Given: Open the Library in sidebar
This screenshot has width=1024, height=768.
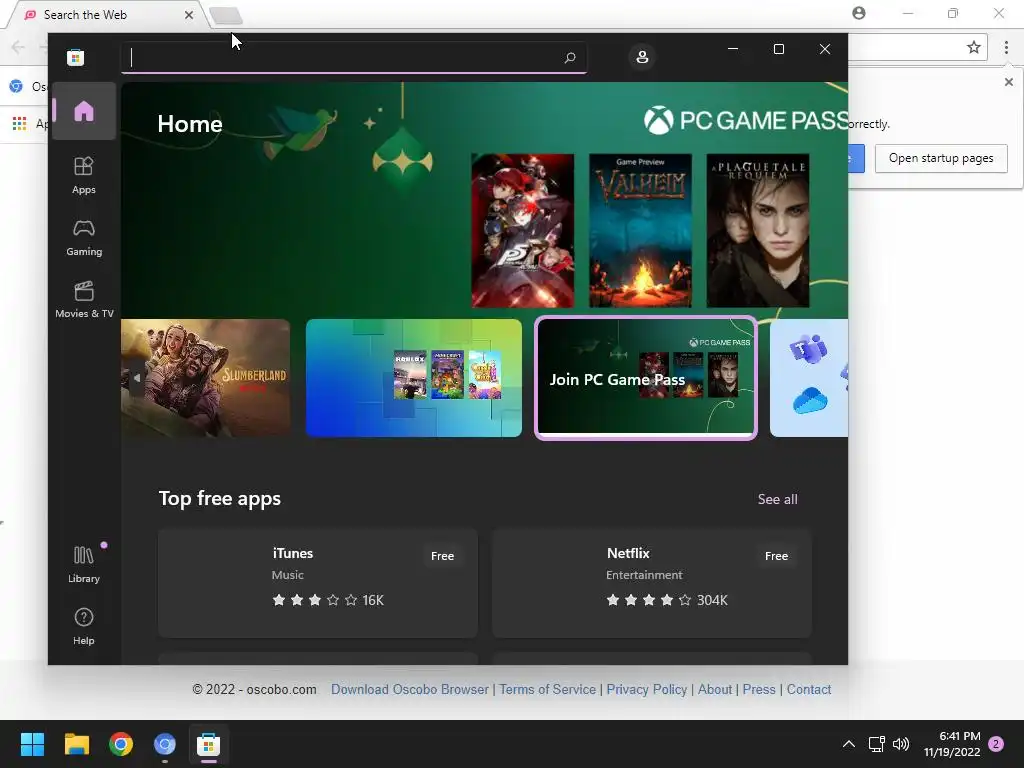Looking at the screenshot, I should 84,565.
